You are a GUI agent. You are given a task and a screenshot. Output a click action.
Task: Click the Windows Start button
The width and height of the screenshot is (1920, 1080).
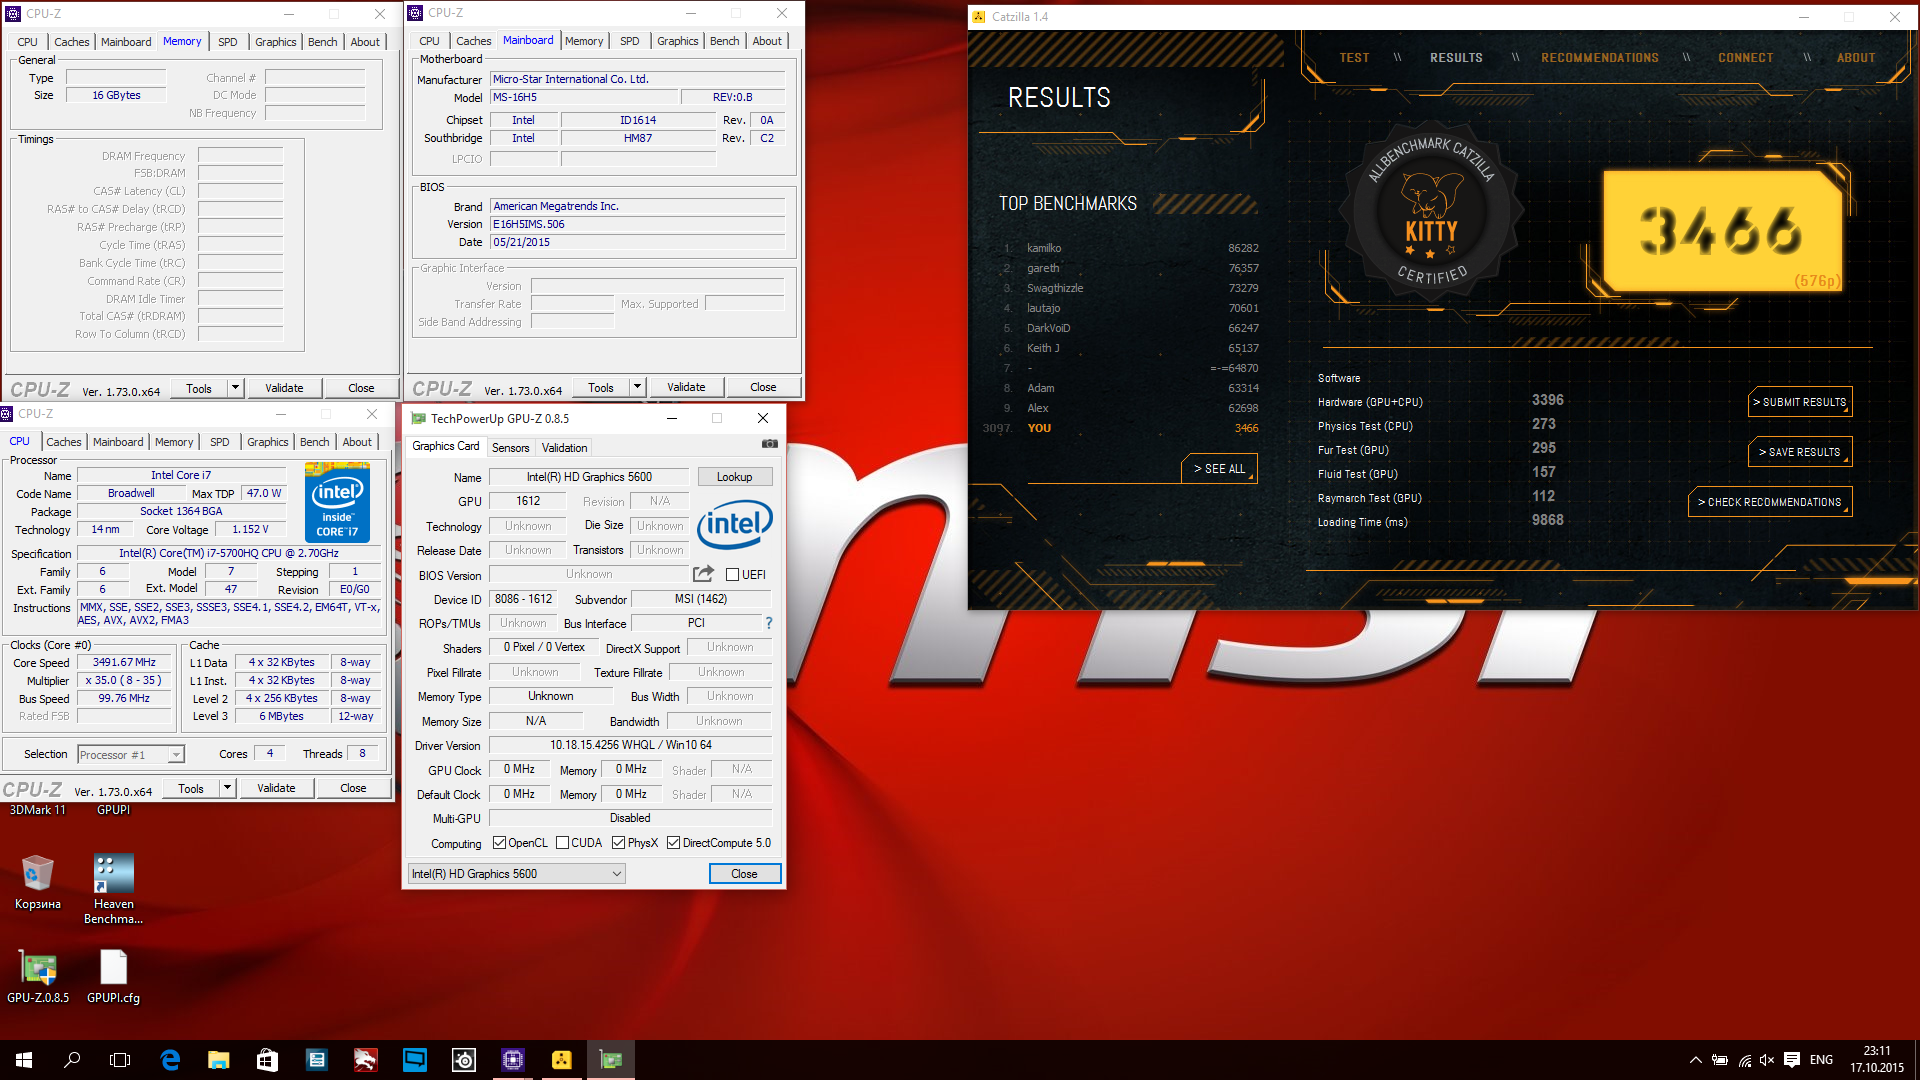(x=24, y=1060)
